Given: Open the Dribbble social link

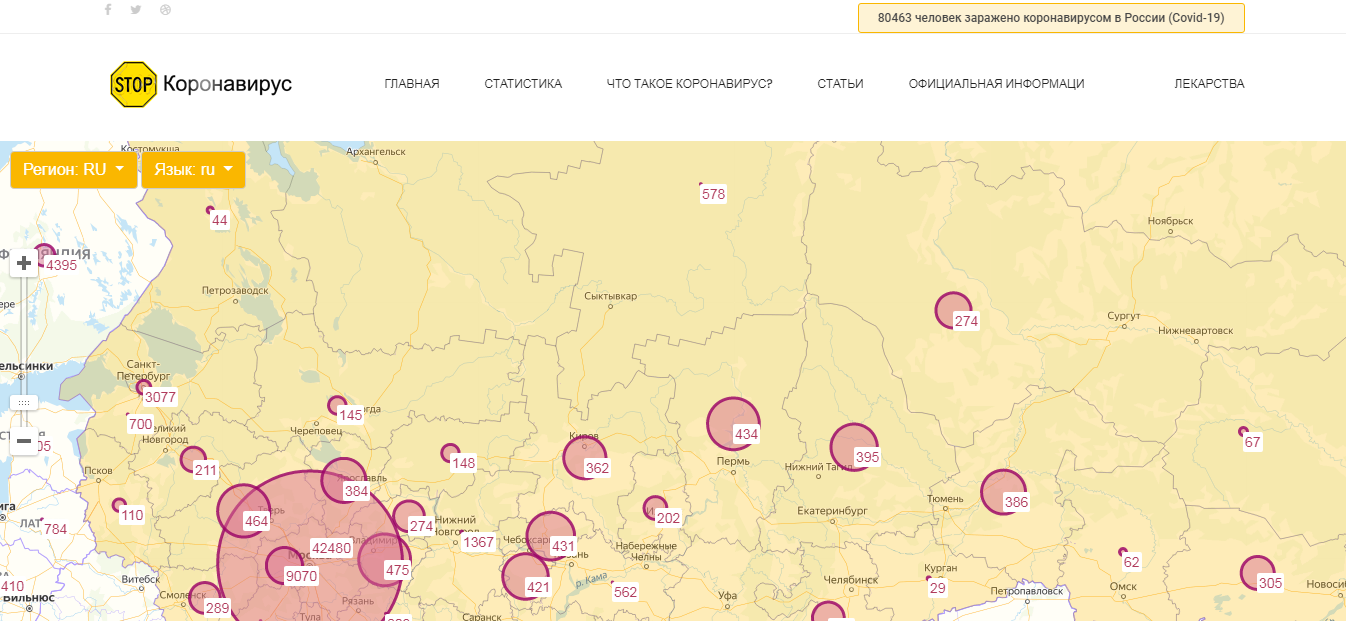Looking at the screenshot, I should point(166,10).
